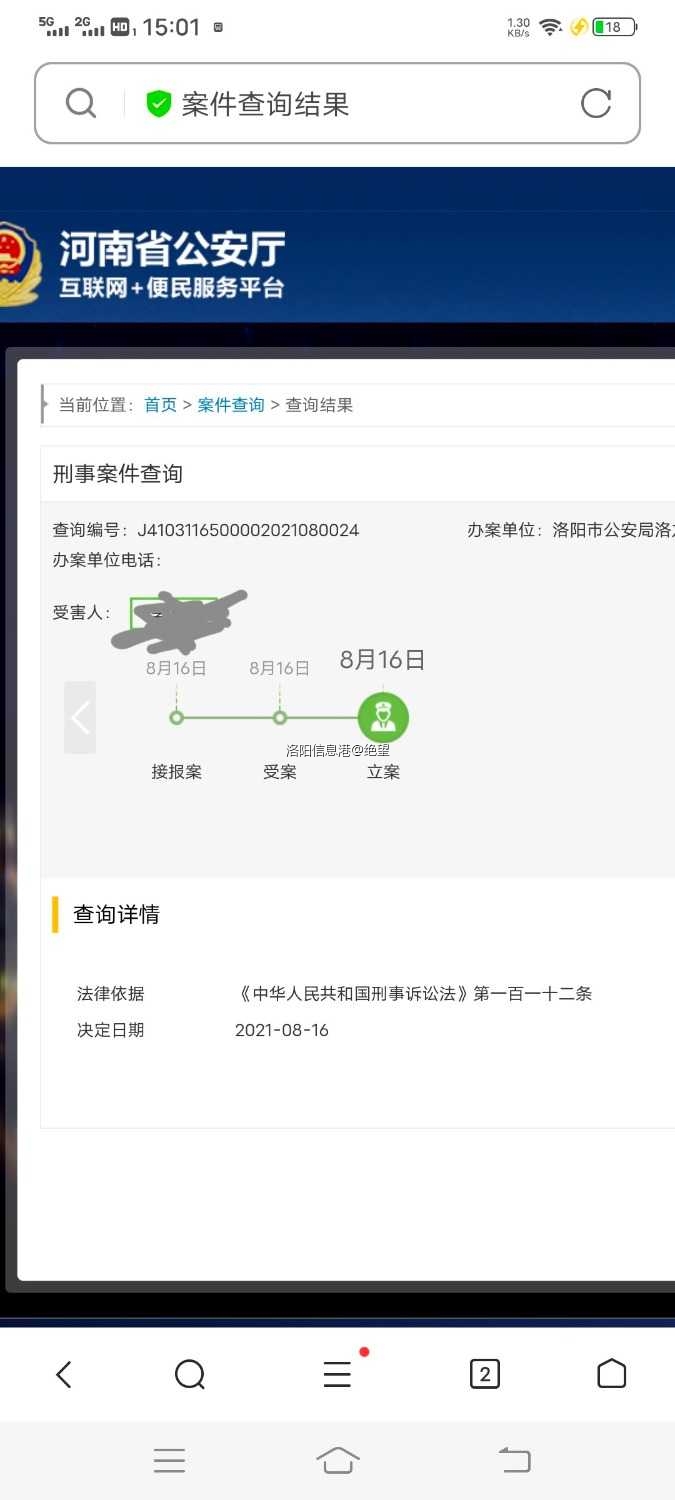Viewport: 675px width, 1500px height.
Task: Tap the Android home navigation button
Action: [337, 1461]
